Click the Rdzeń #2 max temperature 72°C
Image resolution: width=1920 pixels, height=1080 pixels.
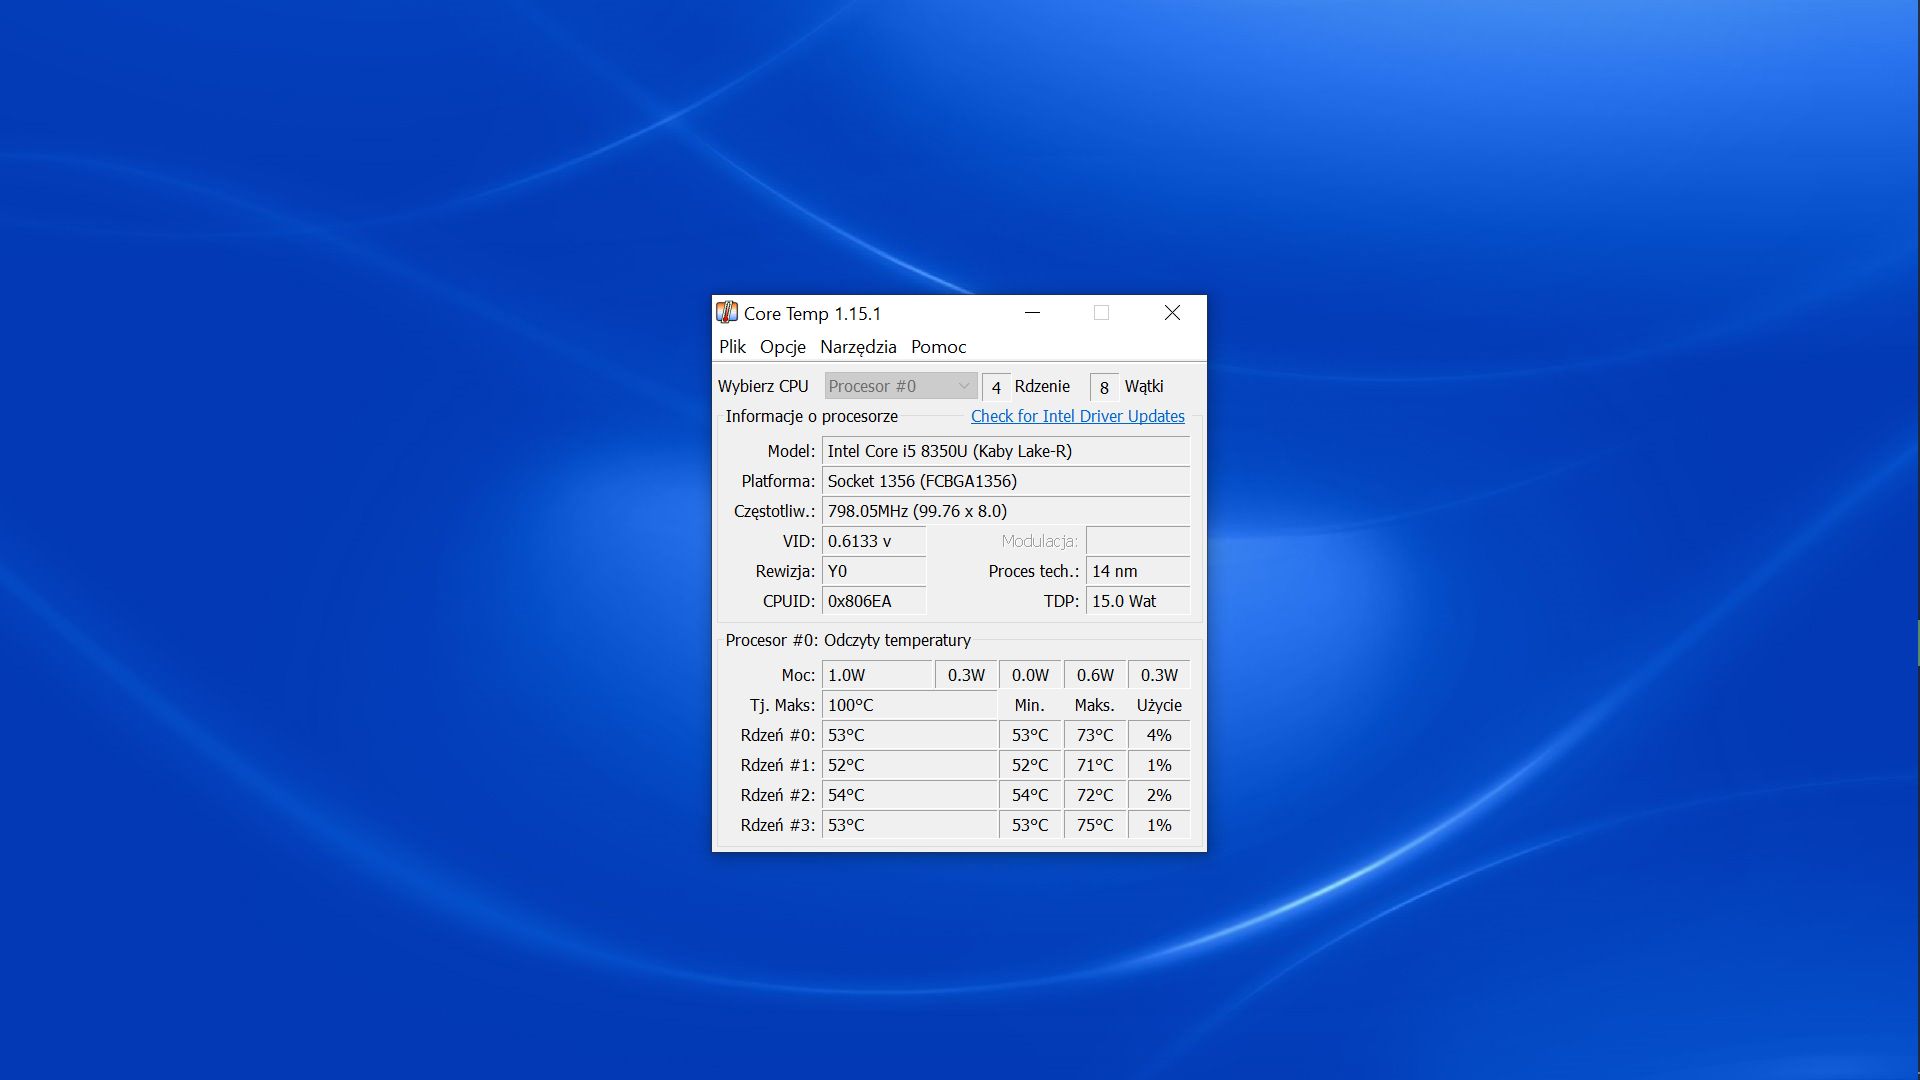[x=1095, y=795]
